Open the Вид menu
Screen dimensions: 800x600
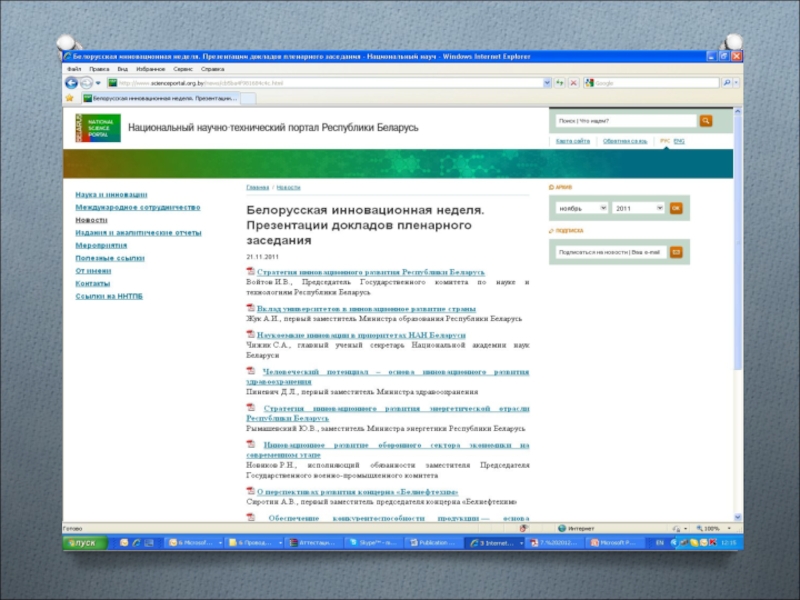point(122,69)
